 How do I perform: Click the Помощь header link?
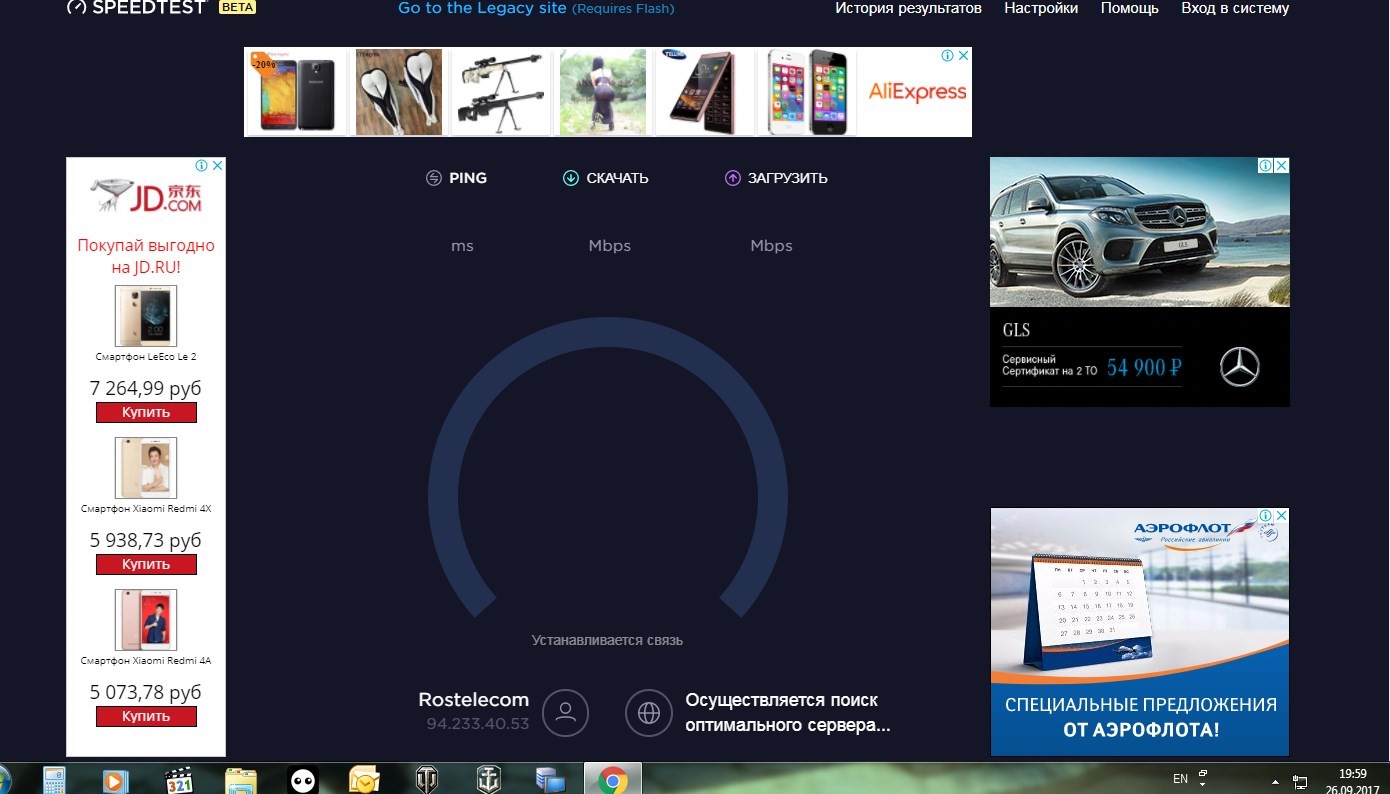coord(1129,8)
